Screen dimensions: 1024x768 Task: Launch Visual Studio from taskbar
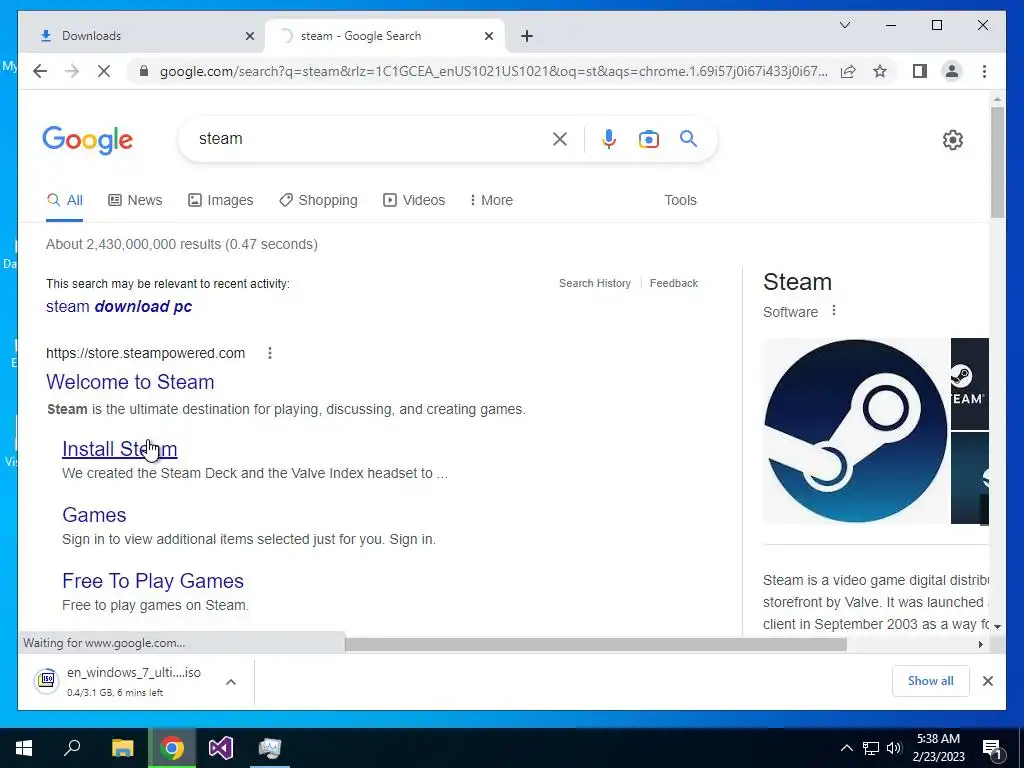pyautogui.click(x=221, y=748)
